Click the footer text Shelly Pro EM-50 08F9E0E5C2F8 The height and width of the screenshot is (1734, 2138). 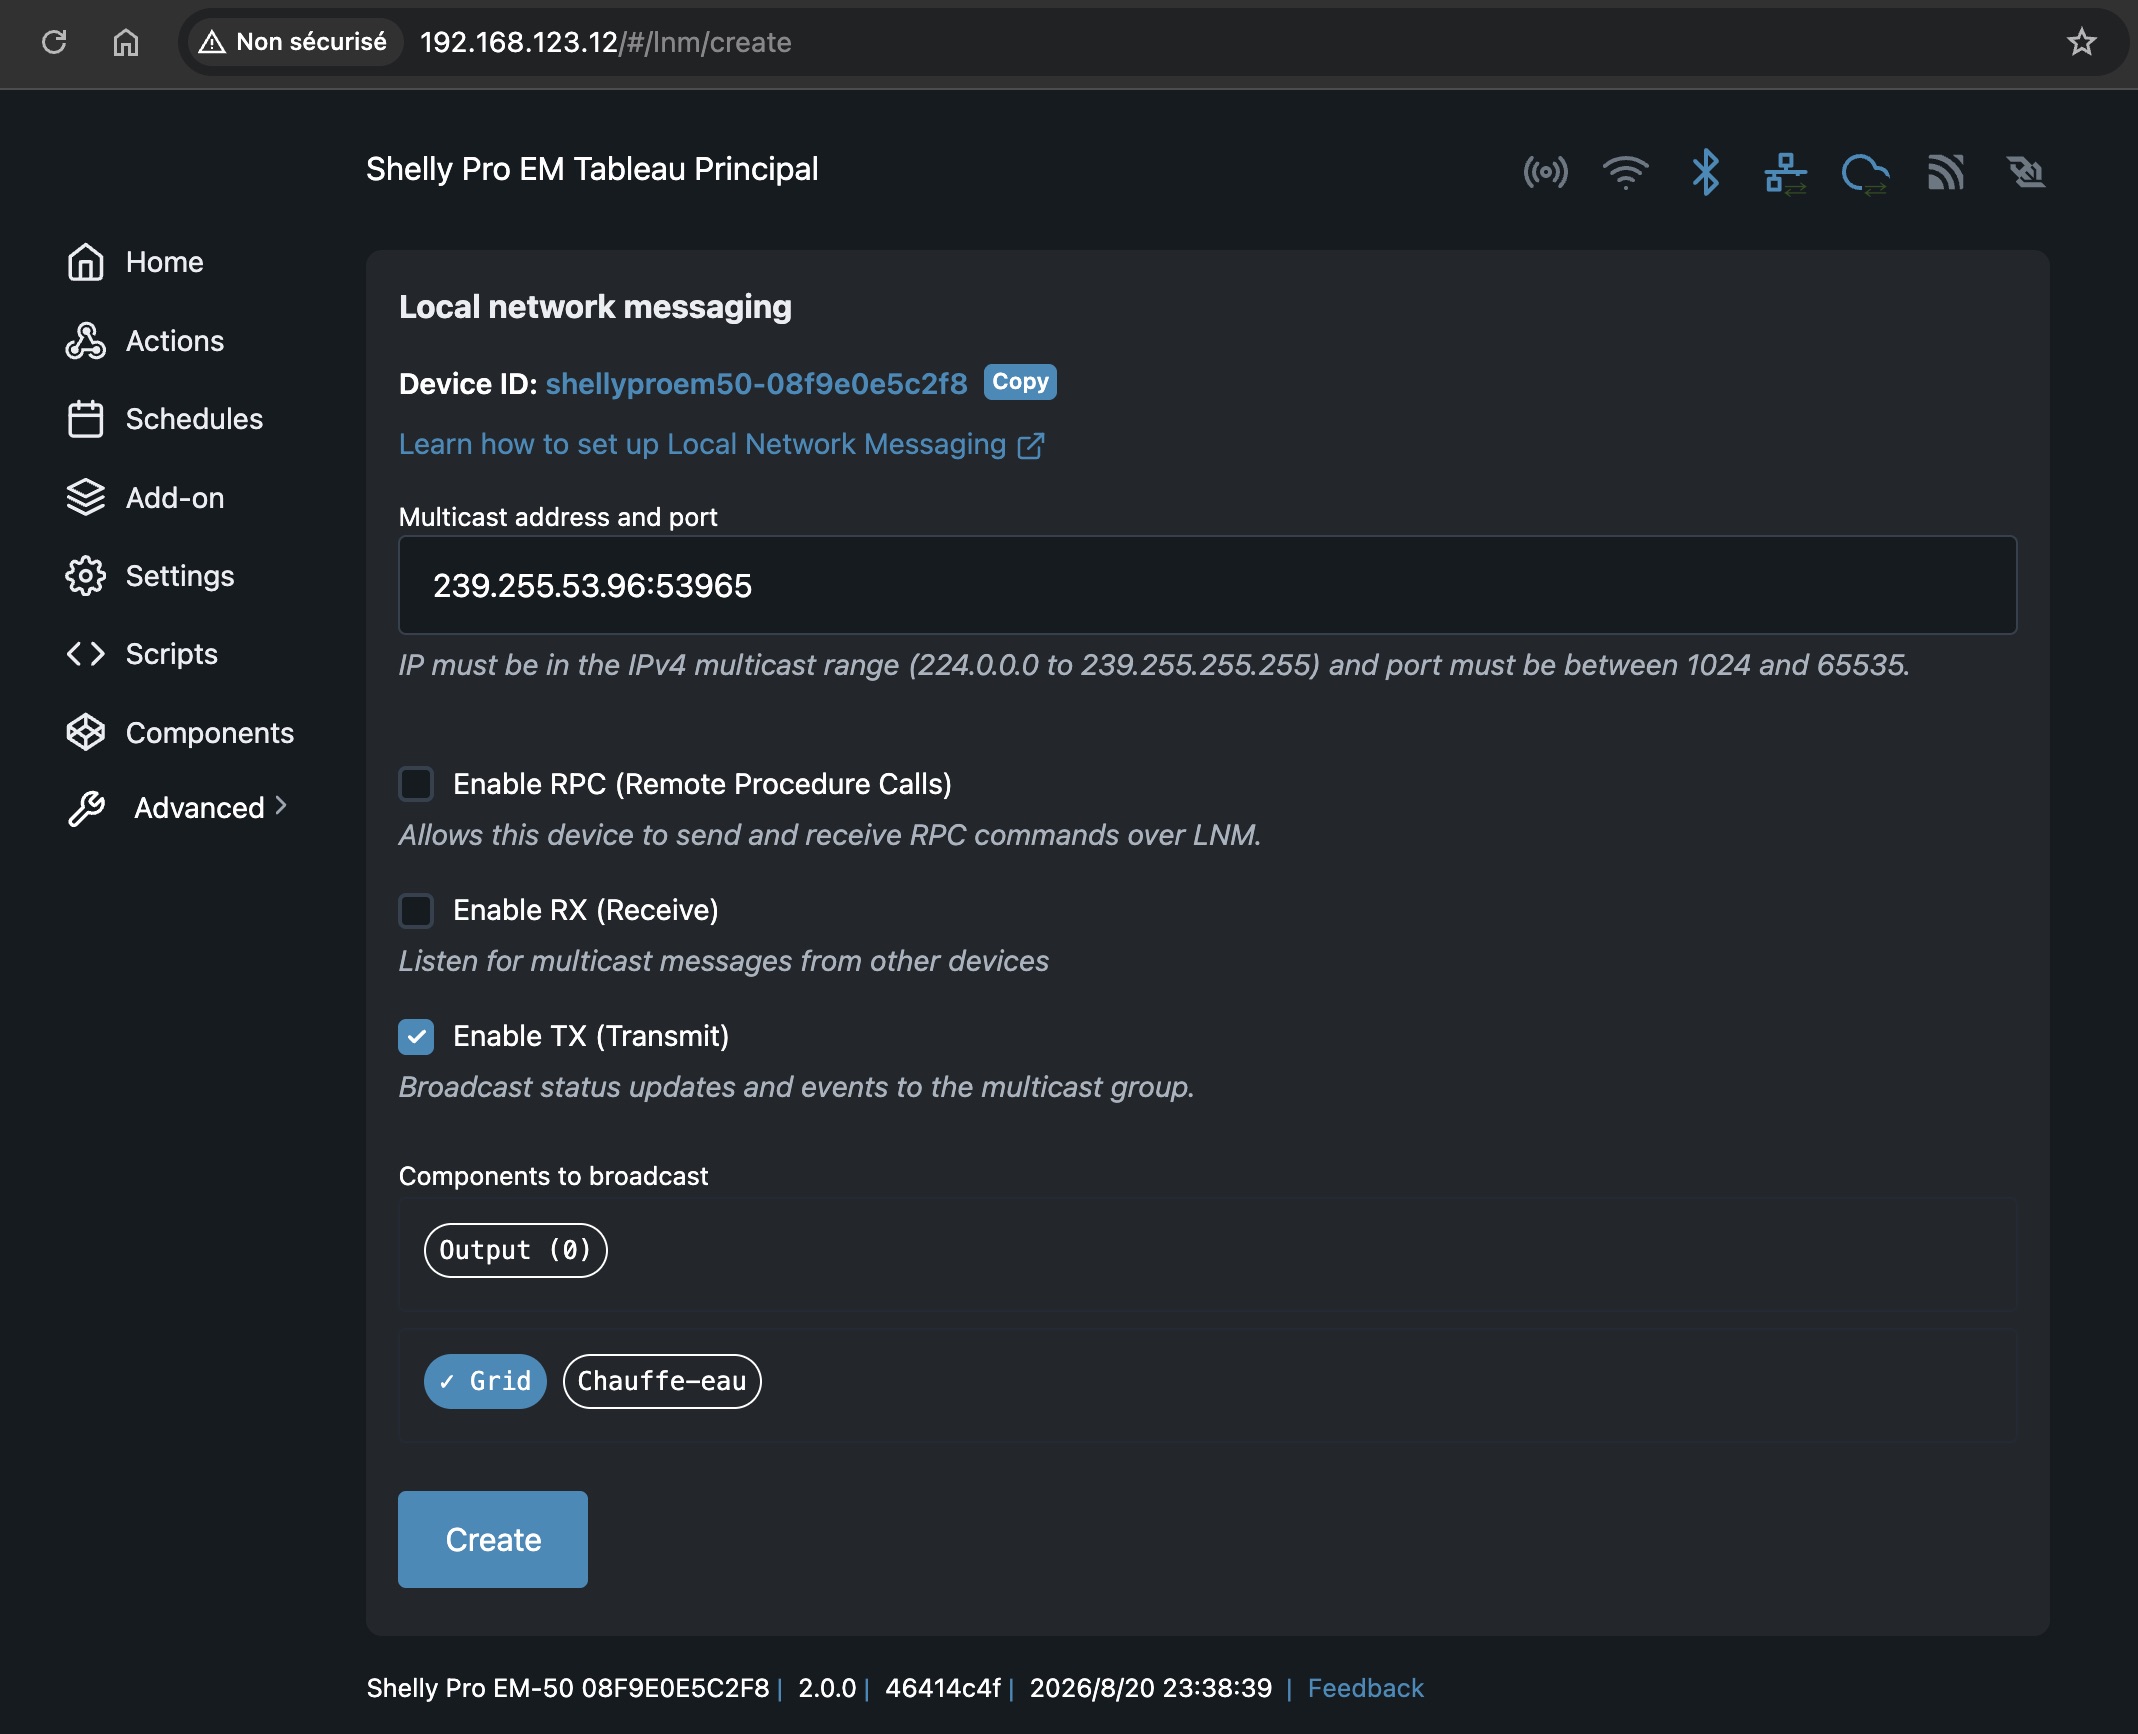coord(568,1688)
